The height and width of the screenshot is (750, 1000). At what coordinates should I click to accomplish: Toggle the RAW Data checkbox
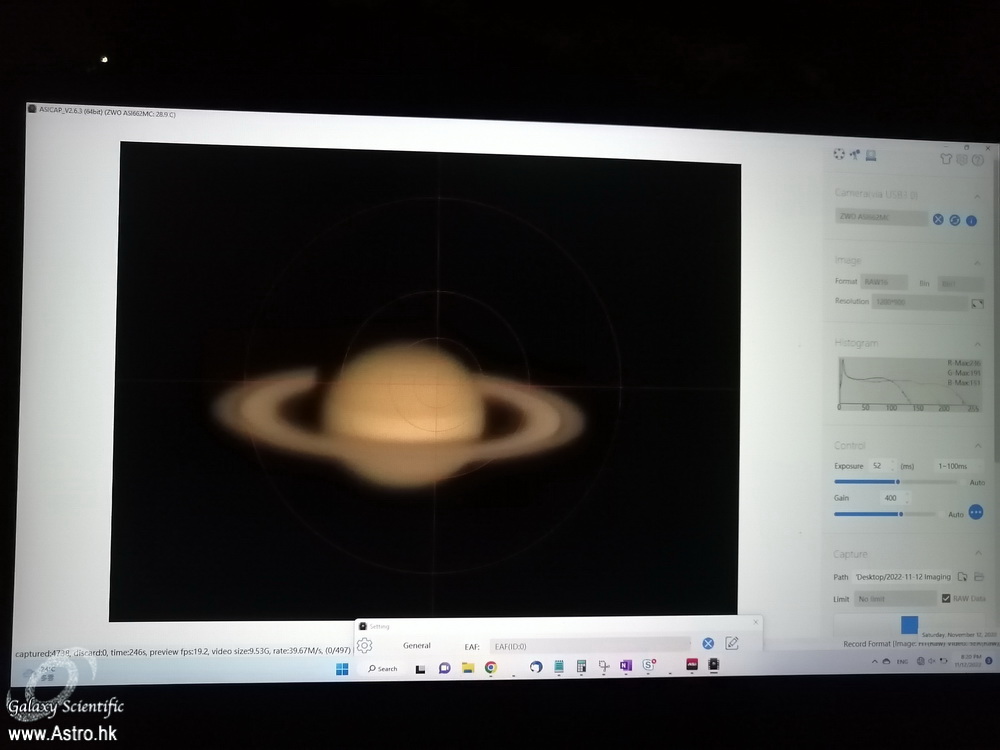[946, 598]
